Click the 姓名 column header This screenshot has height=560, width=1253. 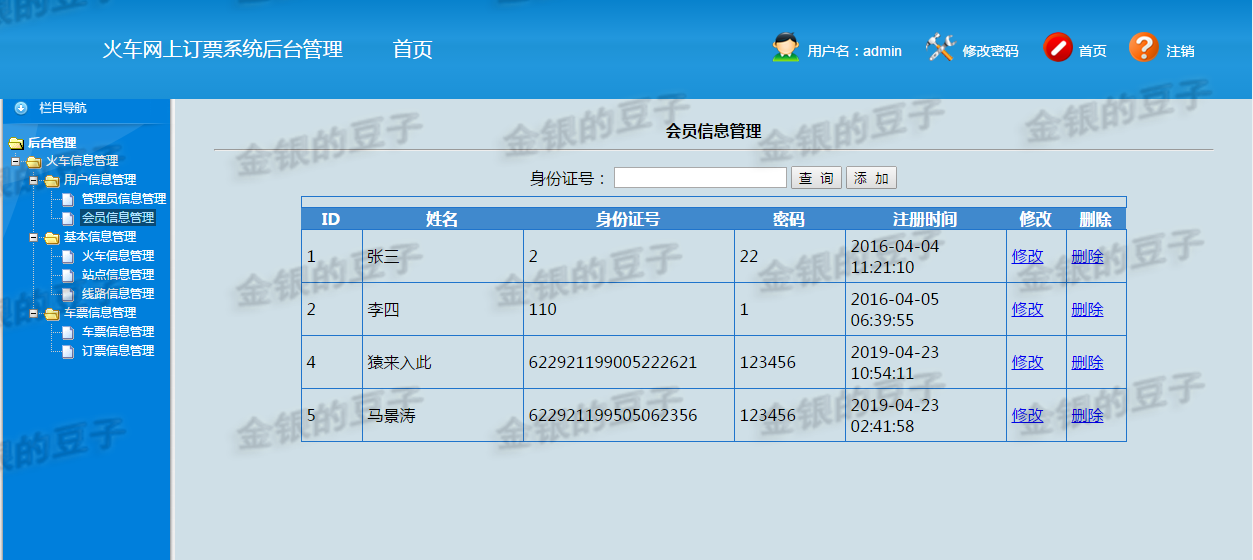click(442, 219)
